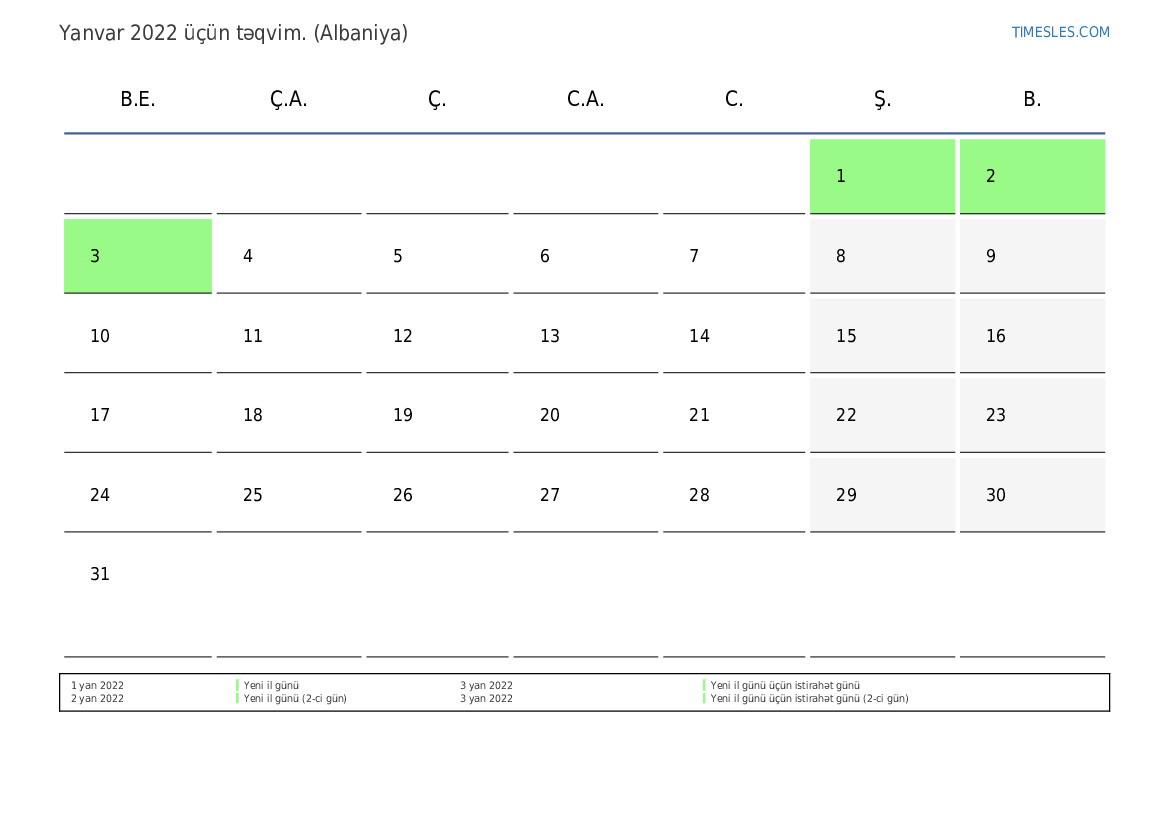
Task: Select the '2 yan 2022' legend date
Action: click(x=98, y=699)
